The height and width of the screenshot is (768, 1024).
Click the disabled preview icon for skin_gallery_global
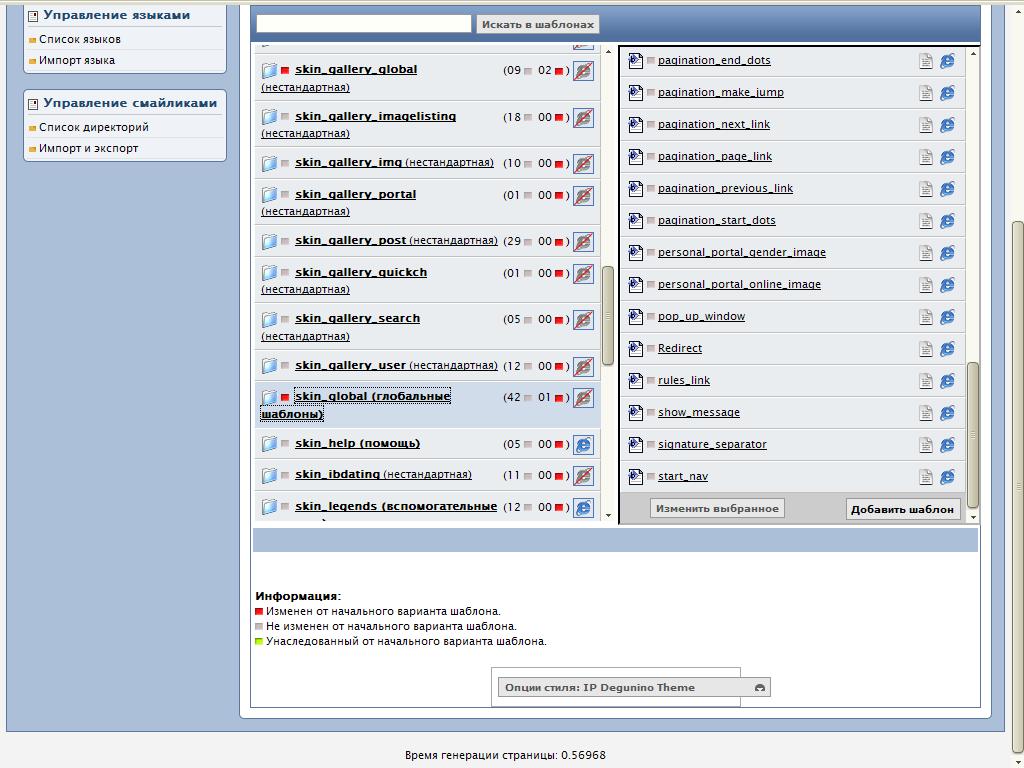pyautogui.click(x=583, y=71)
